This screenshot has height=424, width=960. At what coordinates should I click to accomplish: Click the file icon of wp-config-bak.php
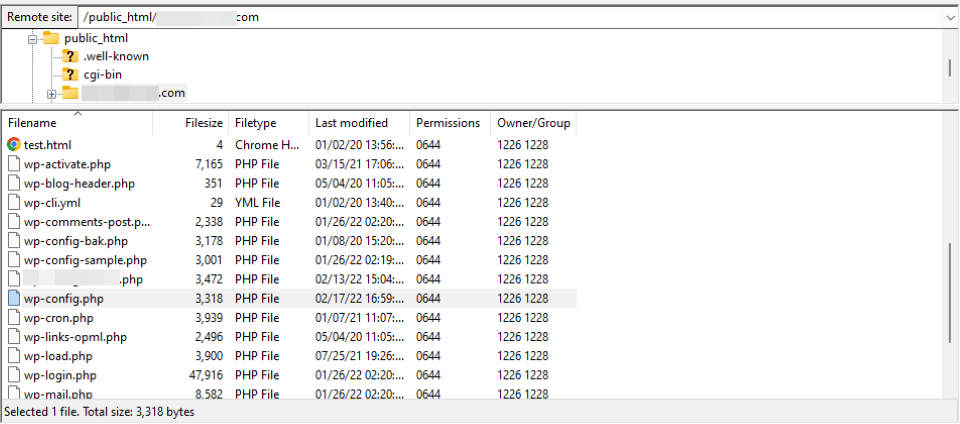(x=14, y=241)
